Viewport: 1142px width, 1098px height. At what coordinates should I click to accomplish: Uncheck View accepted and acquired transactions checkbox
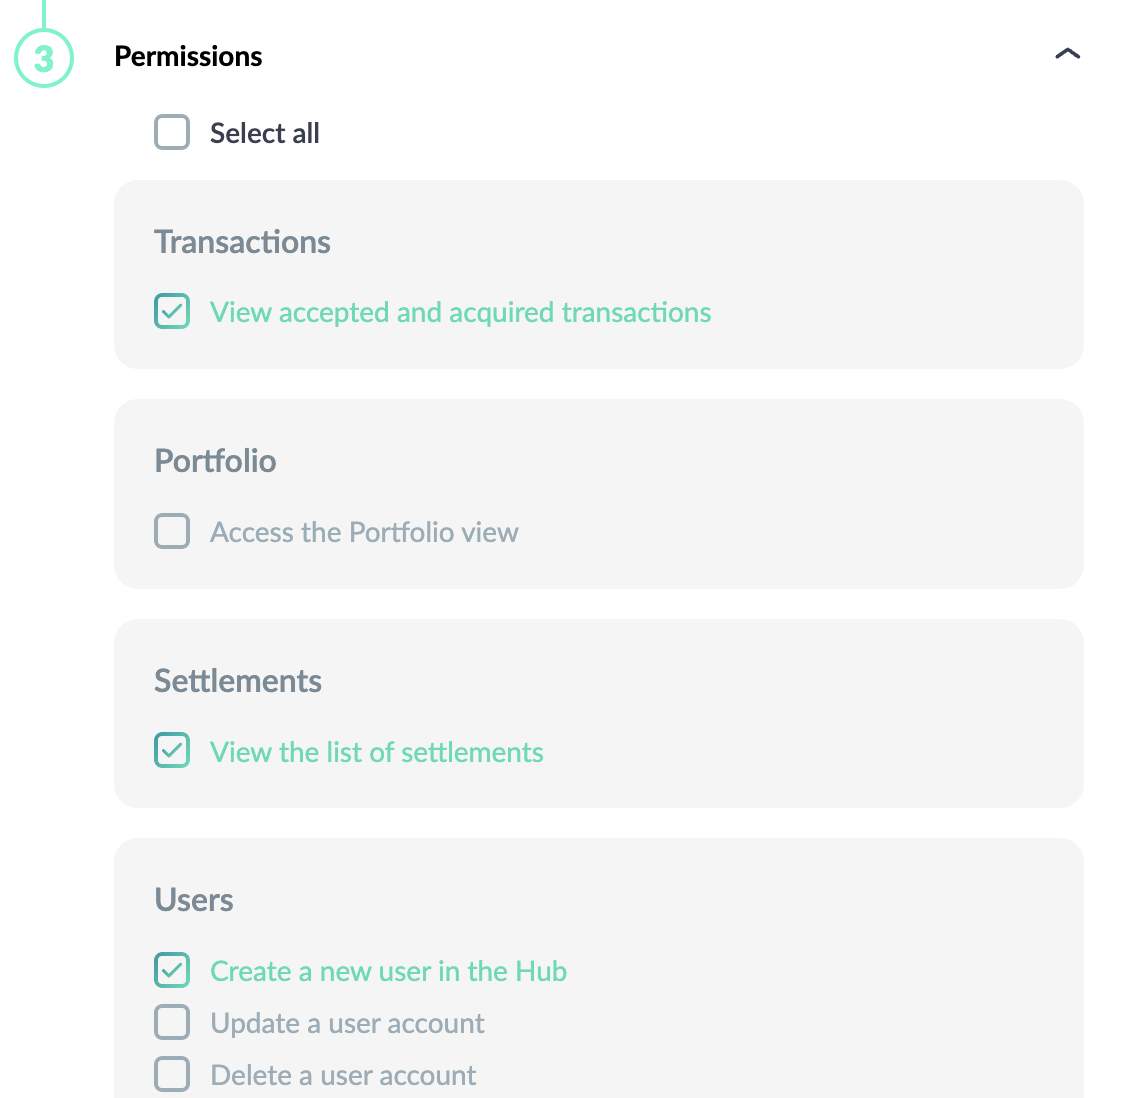[172, 312]
